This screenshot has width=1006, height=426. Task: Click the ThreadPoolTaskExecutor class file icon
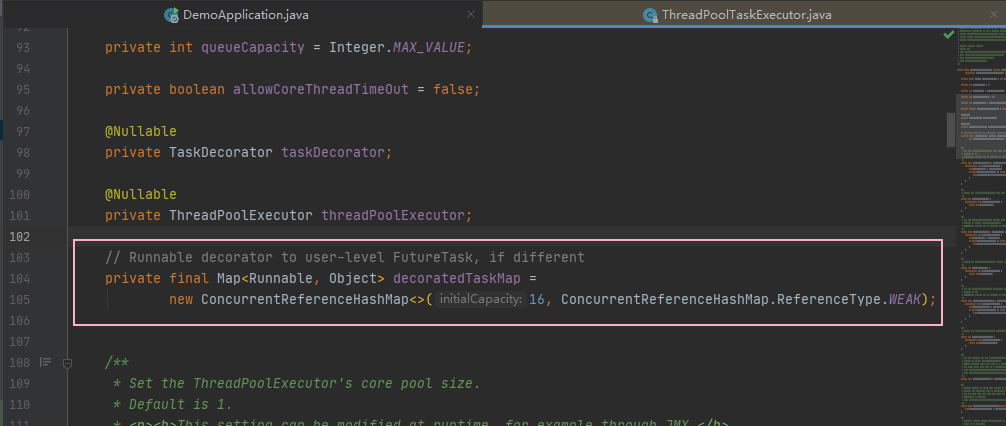pyautogui.click(x=651, y=15)
